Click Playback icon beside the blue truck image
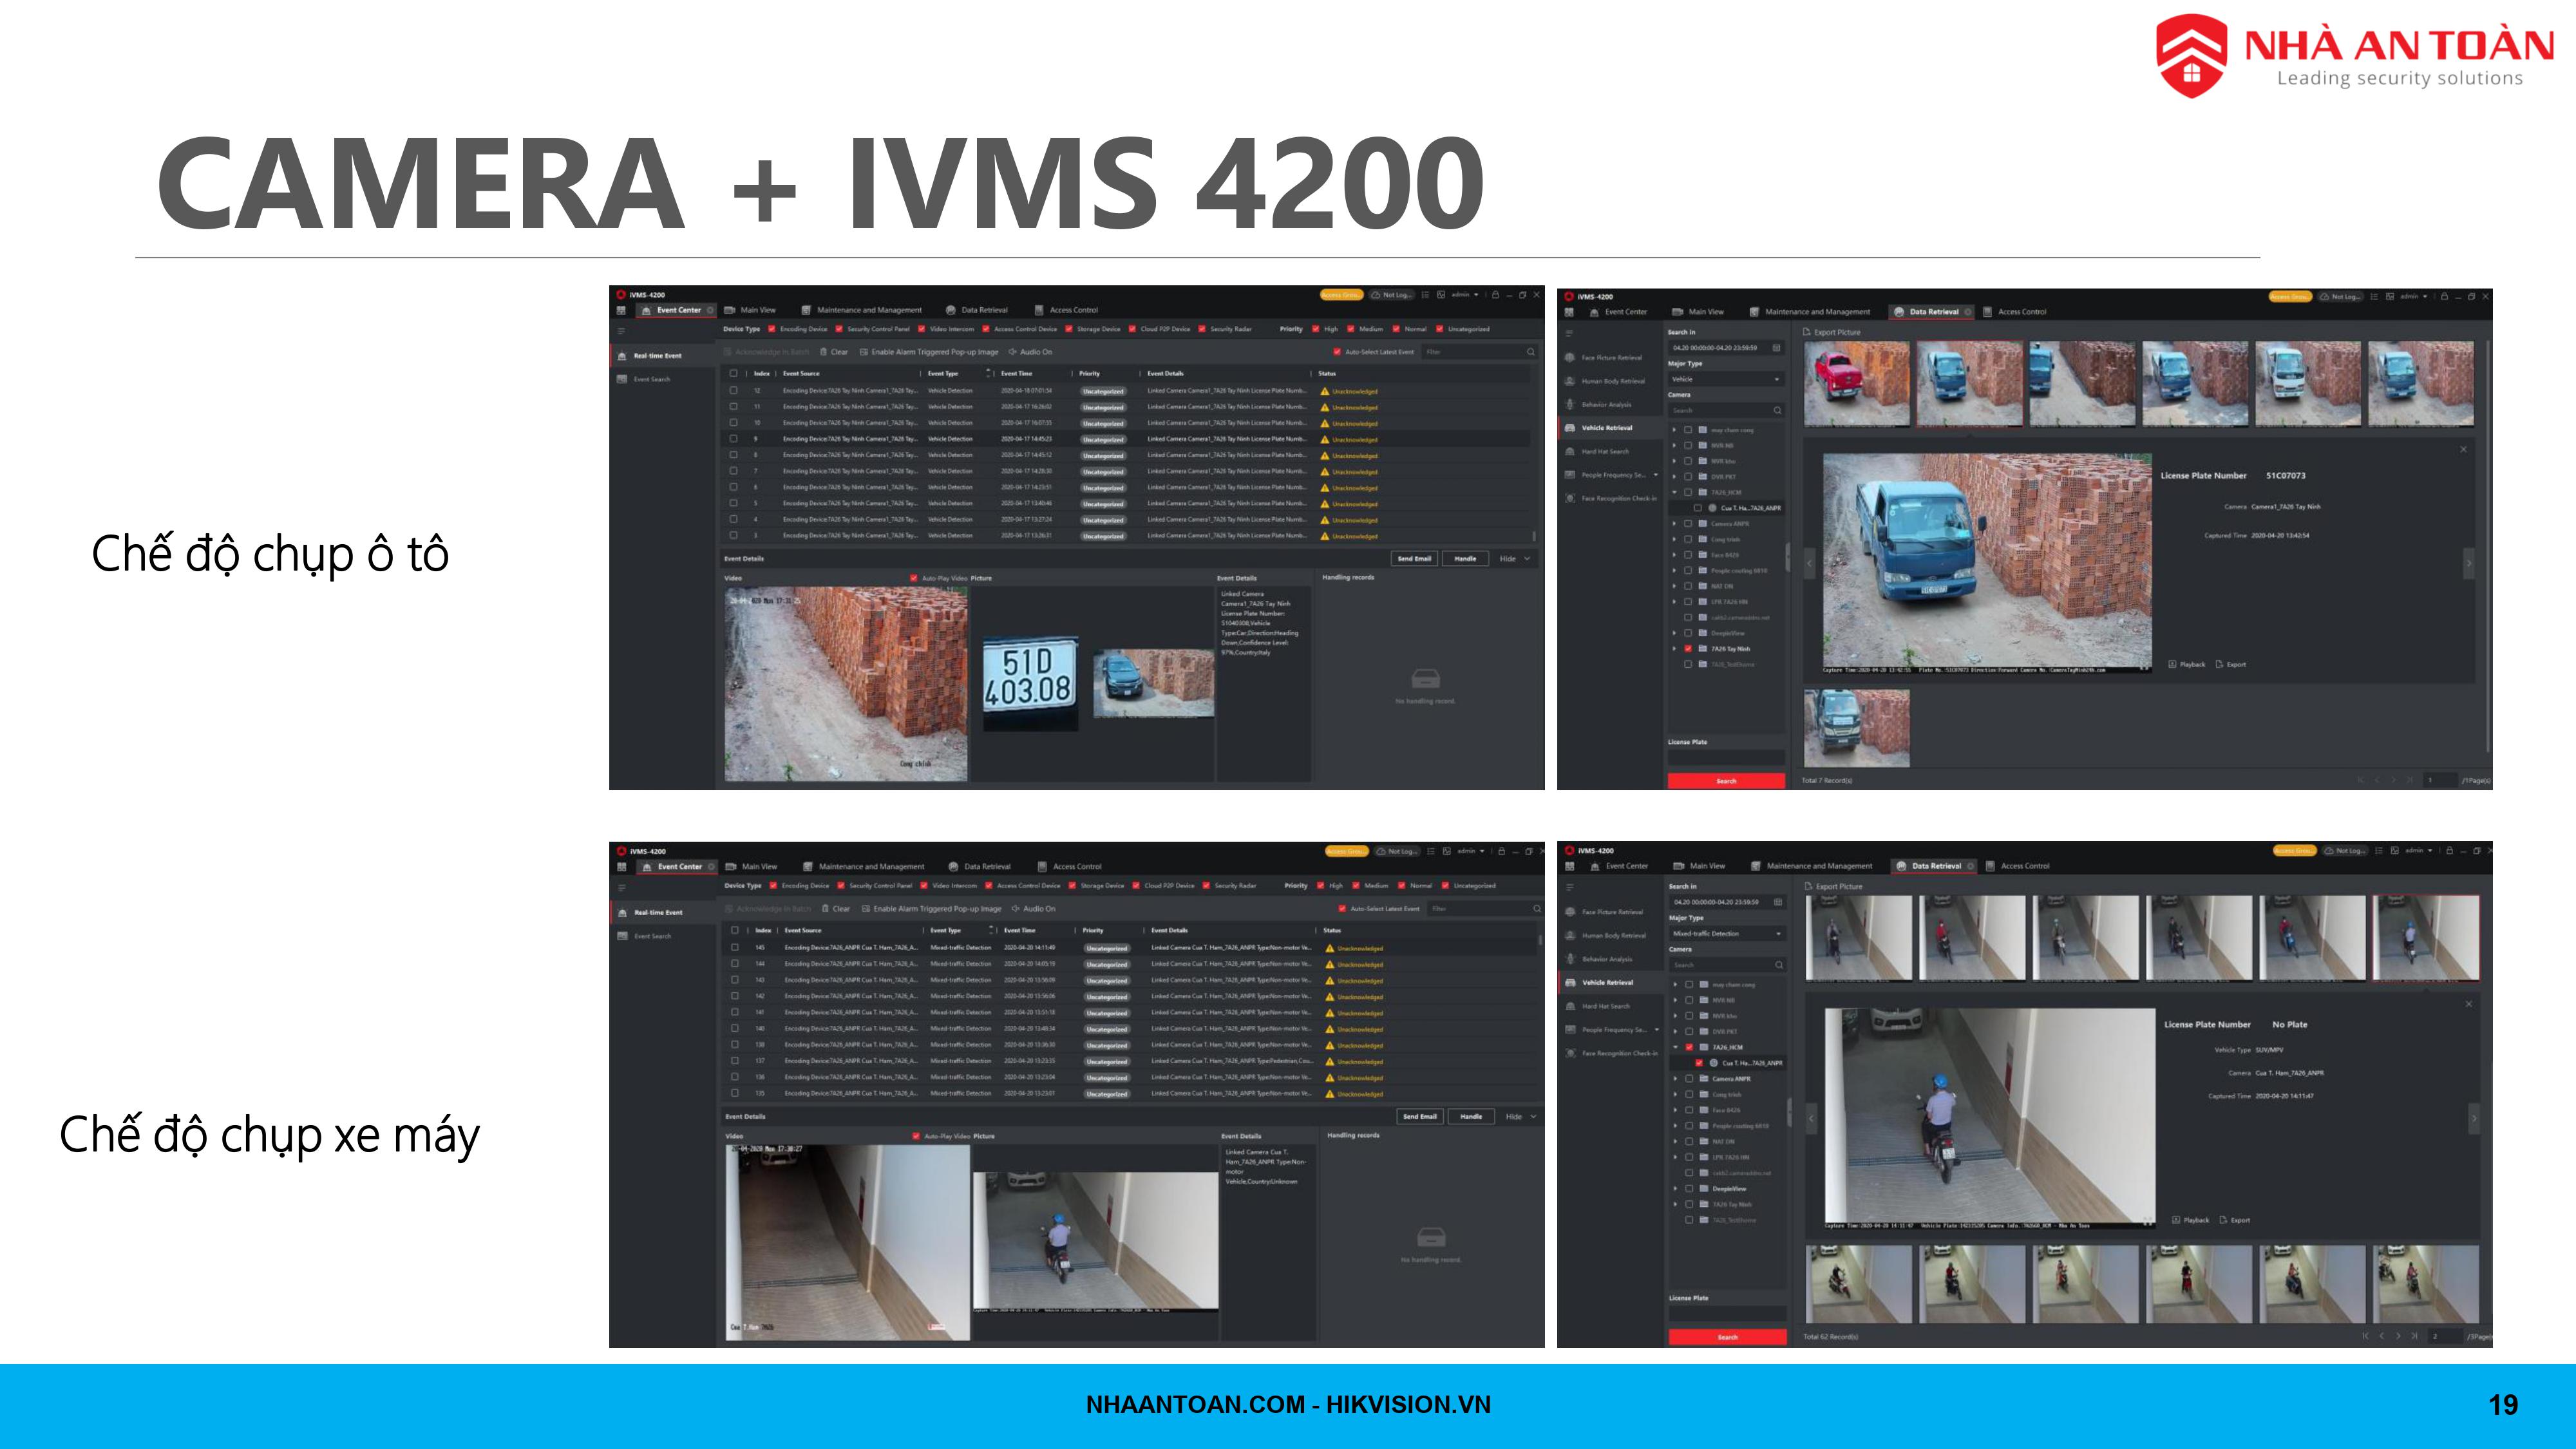 [2172, 664]
